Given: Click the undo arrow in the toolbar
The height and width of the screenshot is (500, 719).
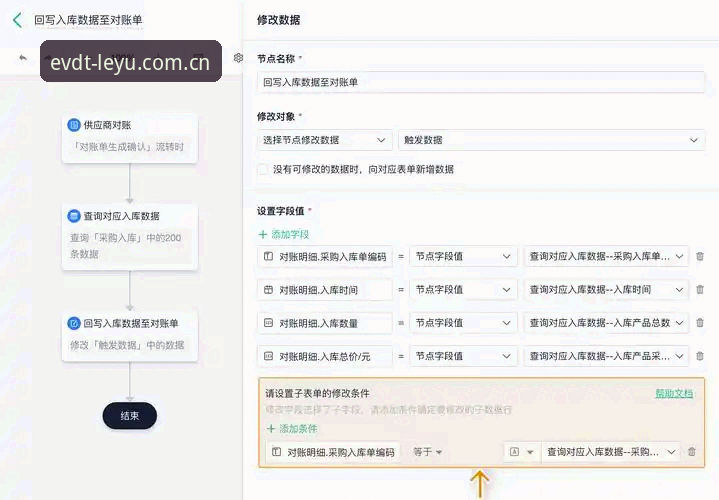Looking at the screenshot, I should (23, 58).
